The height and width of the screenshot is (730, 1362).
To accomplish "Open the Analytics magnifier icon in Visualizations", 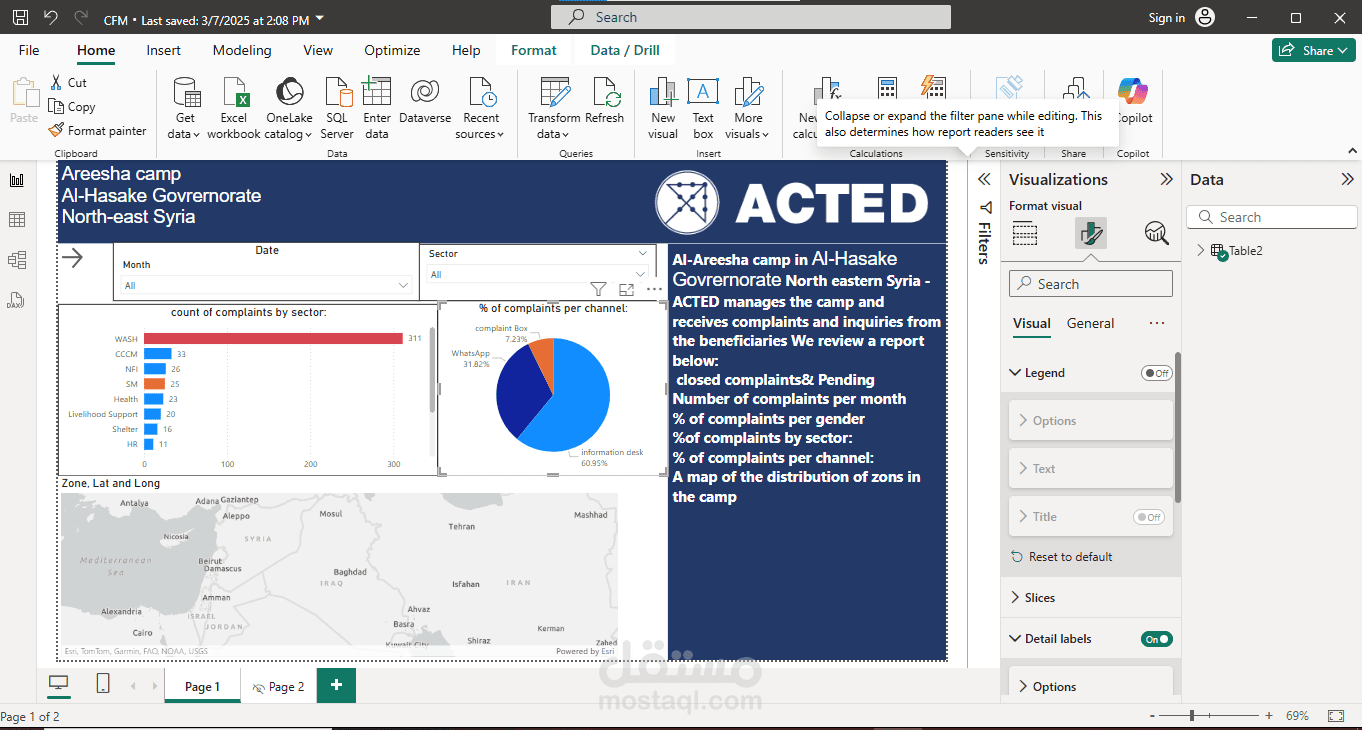I will point(1156,233).
